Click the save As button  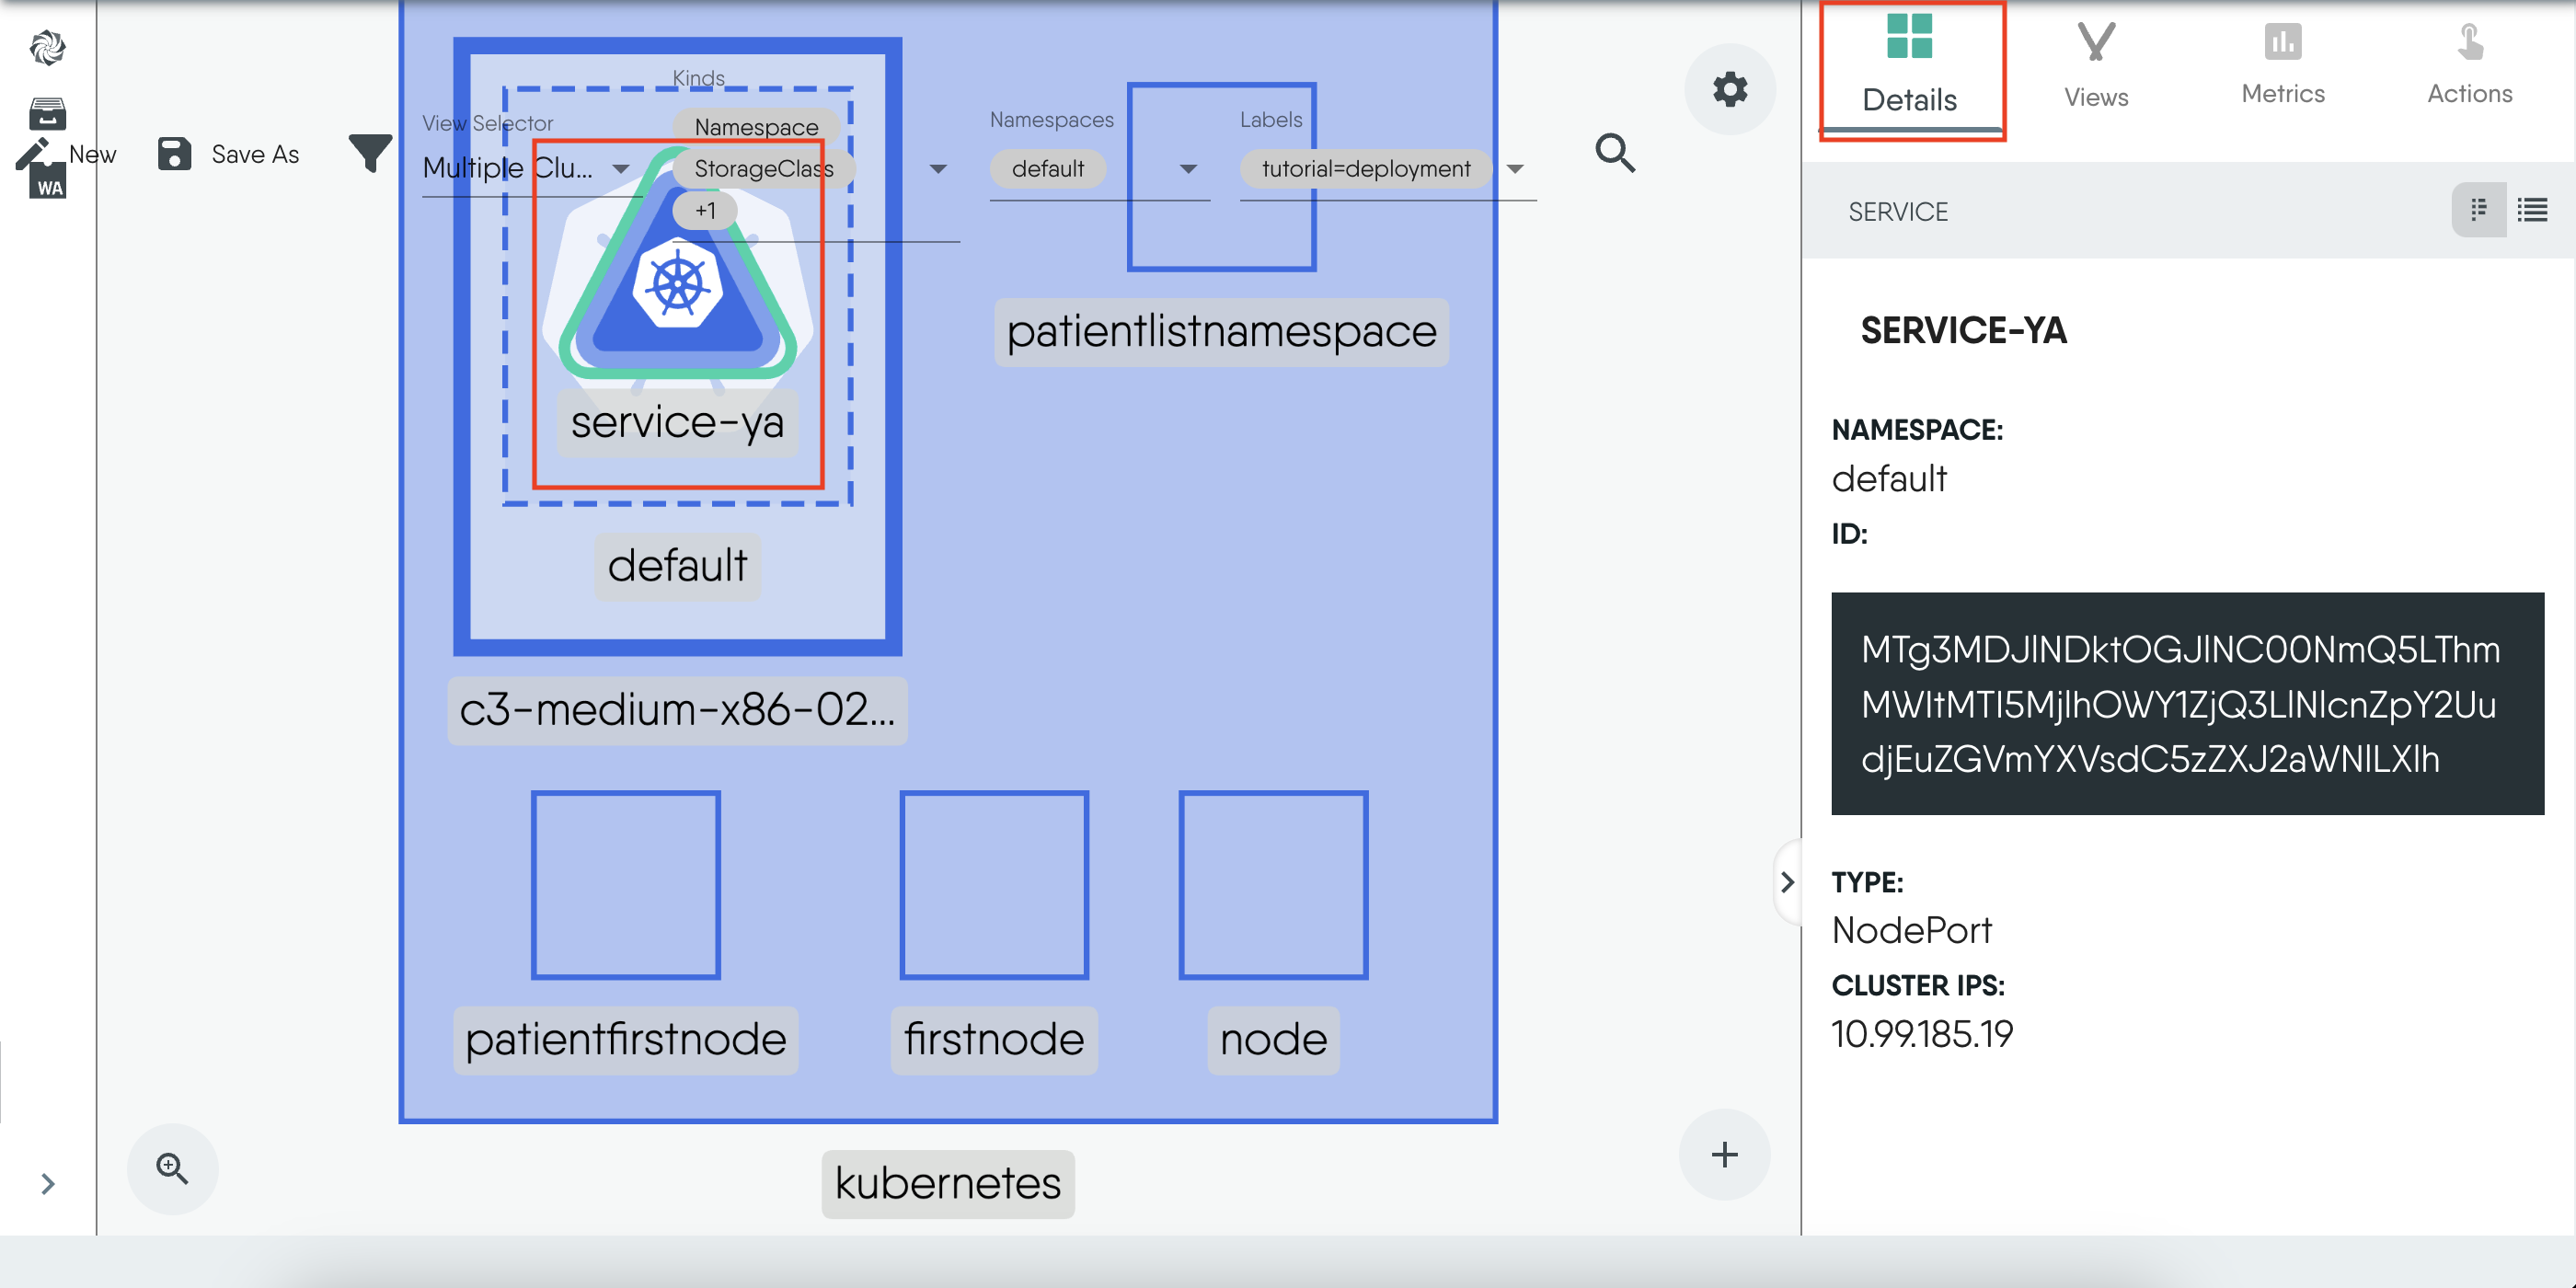point(238,153)
